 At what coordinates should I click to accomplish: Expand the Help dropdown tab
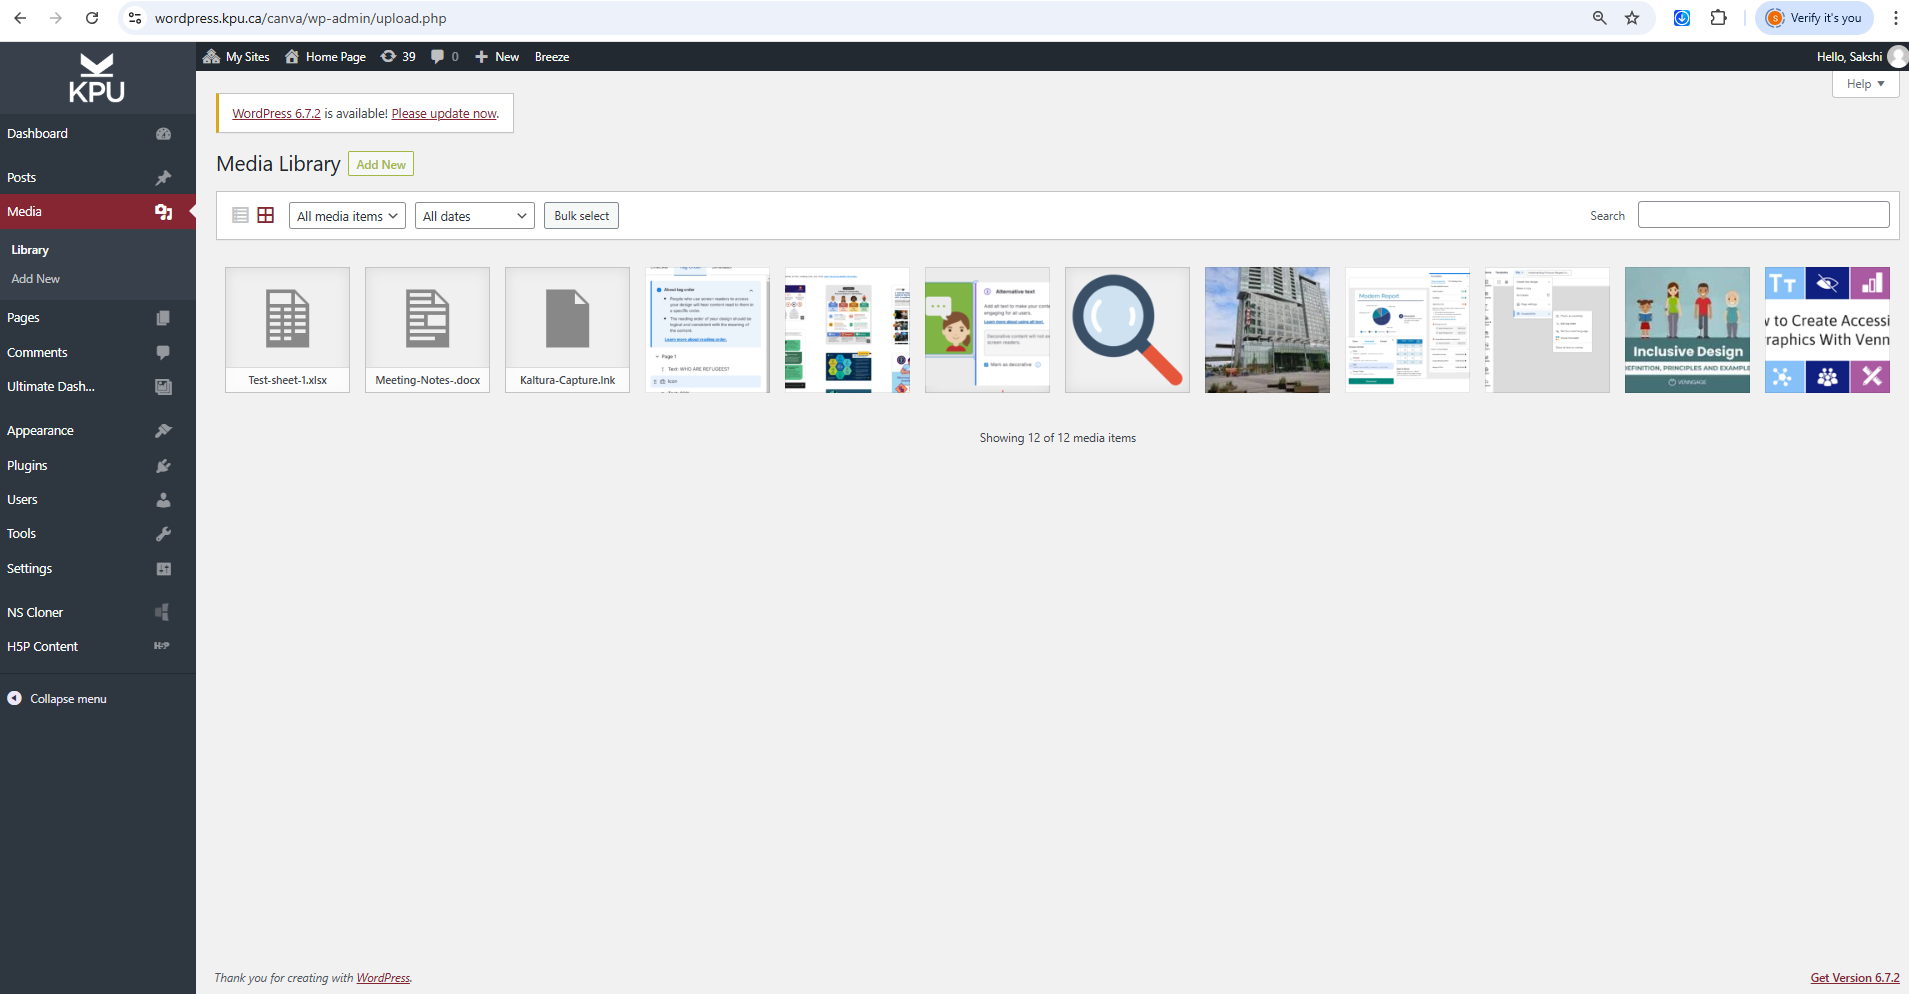[x=1866, y=84]
